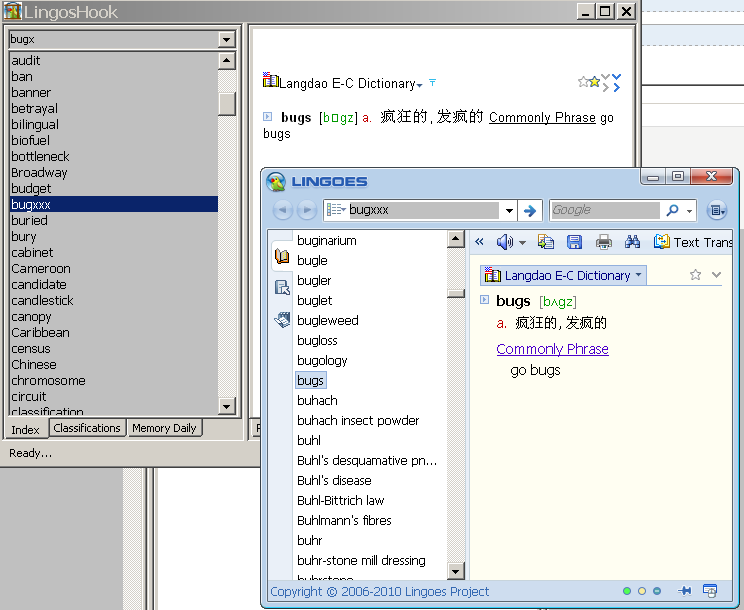744x610 pixels.
Task: Select "bugleweed" in Lingoes word list
Action: (327, 321)
